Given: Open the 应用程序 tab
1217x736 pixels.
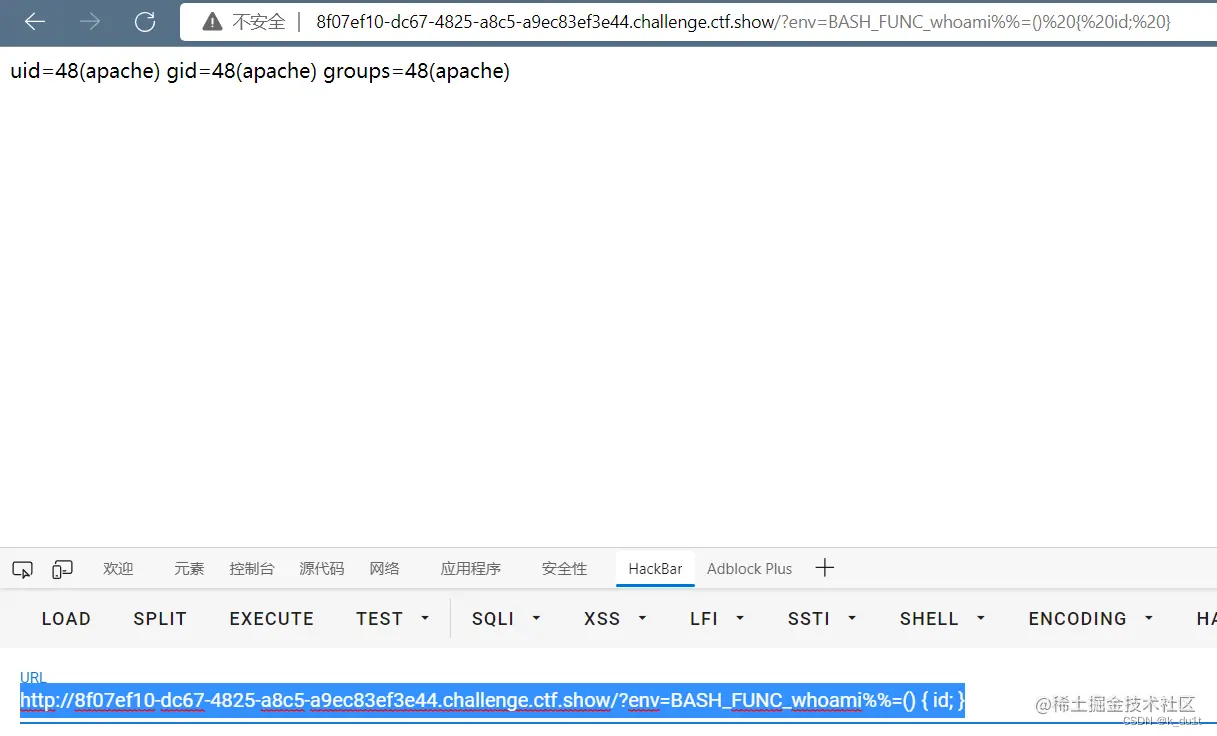Looking at the screenshot, I should coord(471,568).
